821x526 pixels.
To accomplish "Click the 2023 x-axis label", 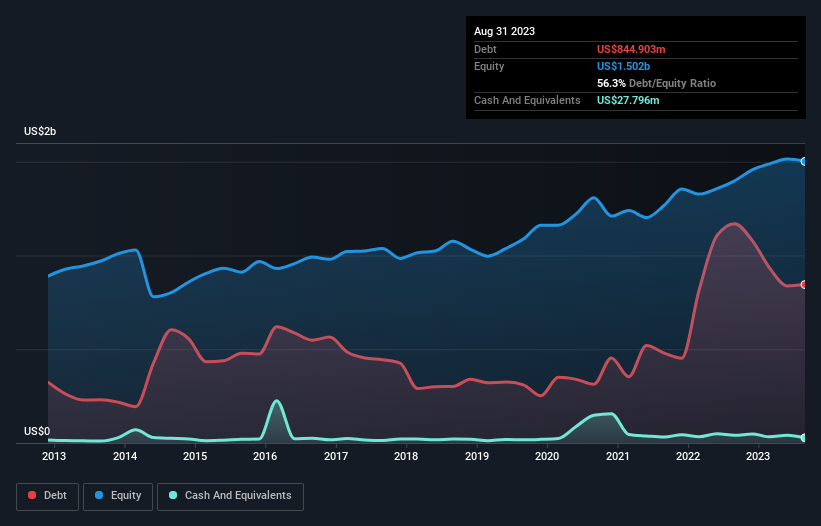I will [758, 456].
